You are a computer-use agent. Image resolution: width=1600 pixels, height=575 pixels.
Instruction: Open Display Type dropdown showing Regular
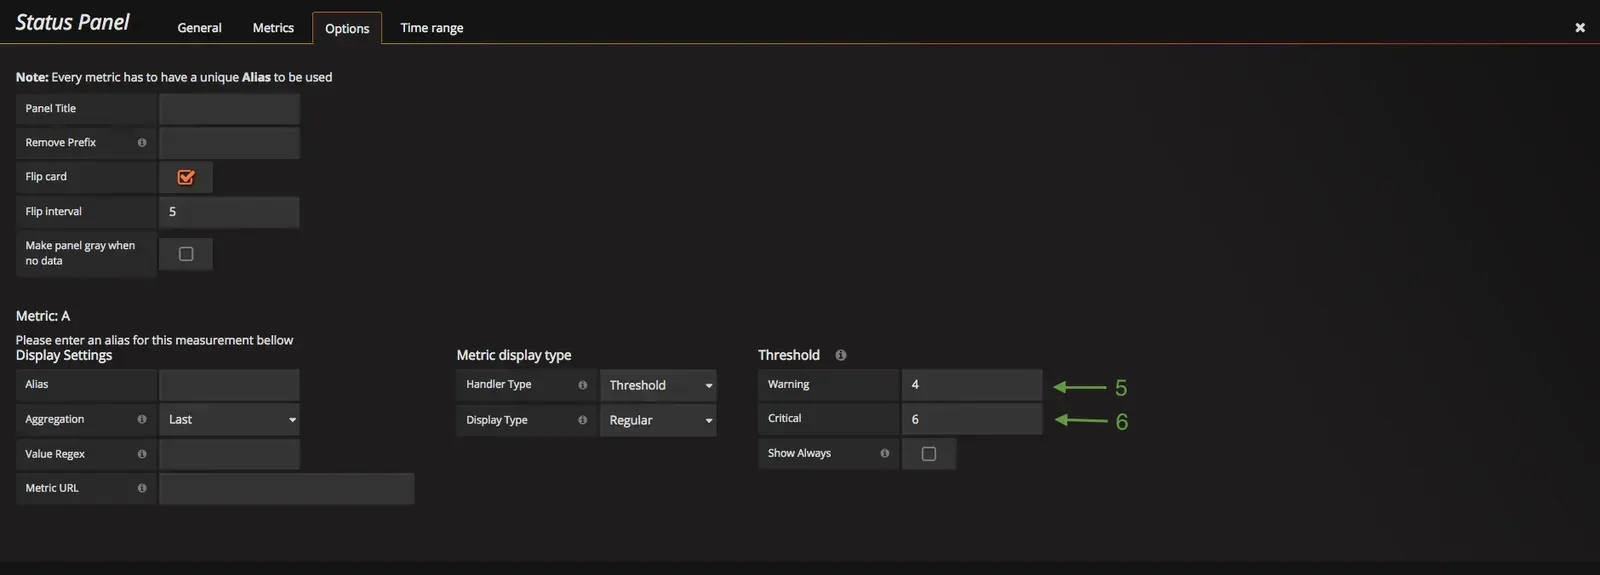point(658,420)
